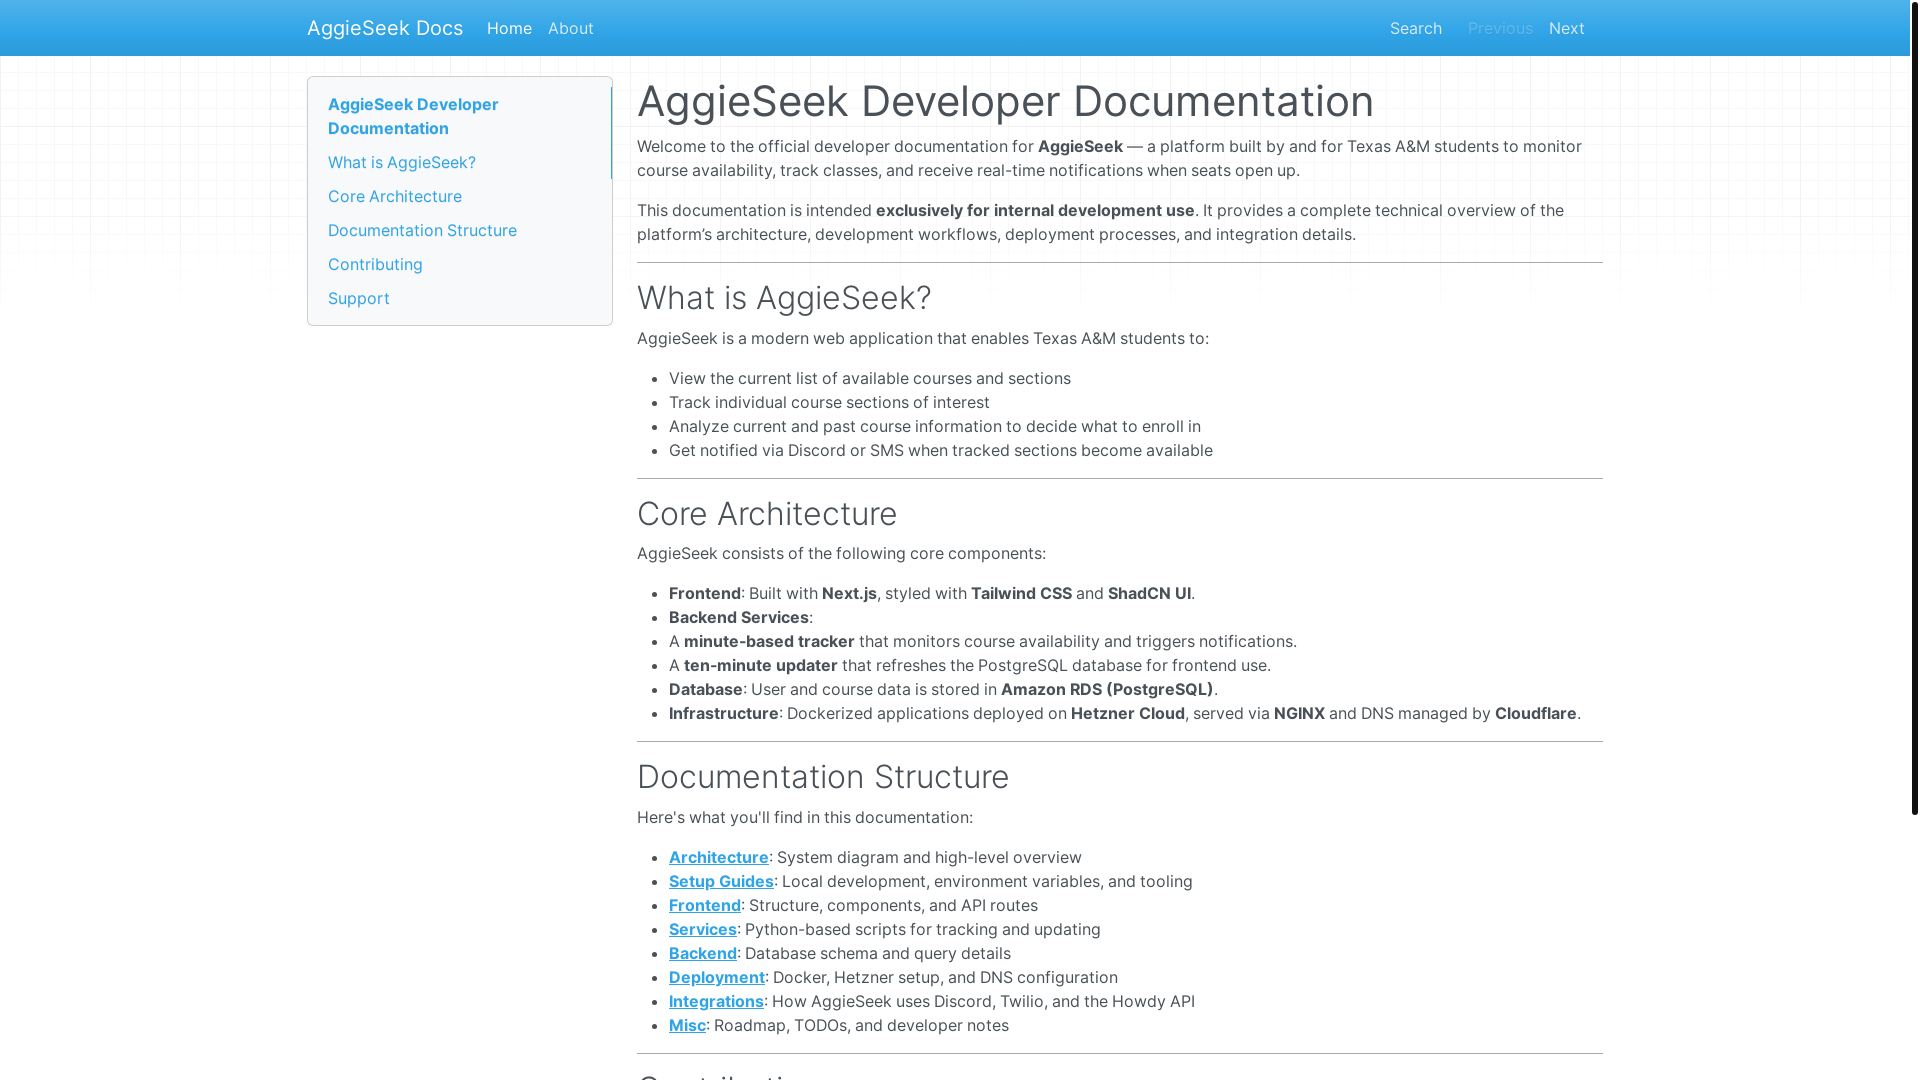Click the bold text minute-based tracker
This screenshot has width=1920, height=1080.
pyautogui.click(x=769, y=641)
